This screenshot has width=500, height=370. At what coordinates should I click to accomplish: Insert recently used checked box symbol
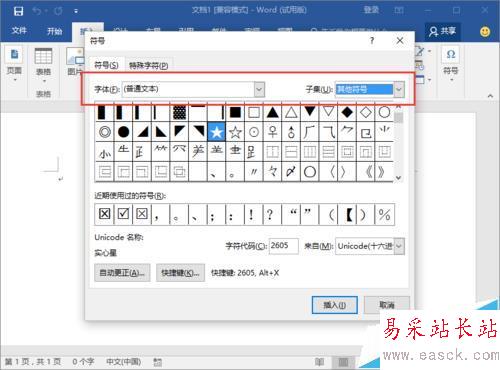click(123, 214)
